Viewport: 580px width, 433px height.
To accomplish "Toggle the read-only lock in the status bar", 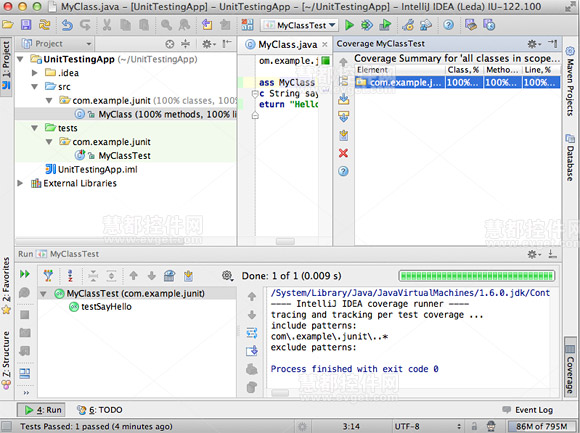I will (x=474, y=426).
